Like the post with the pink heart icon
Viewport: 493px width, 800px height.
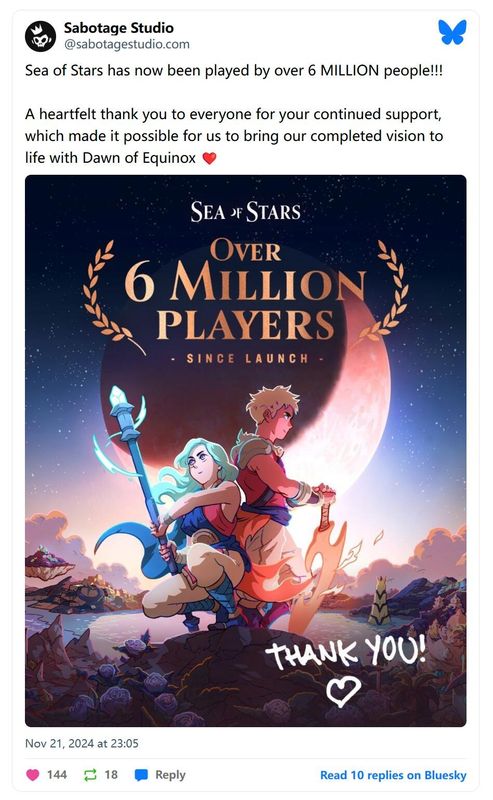click(33, 774)
